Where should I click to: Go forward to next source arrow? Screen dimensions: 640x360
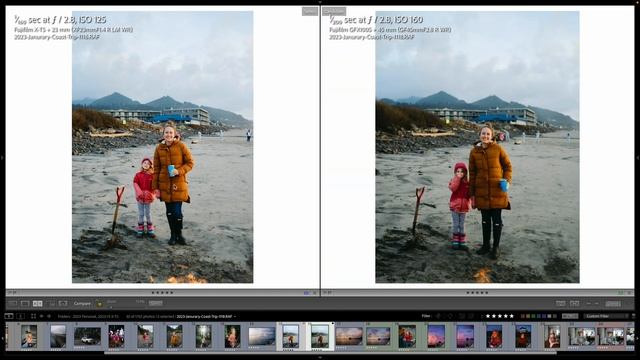click(x=49, y=316)
